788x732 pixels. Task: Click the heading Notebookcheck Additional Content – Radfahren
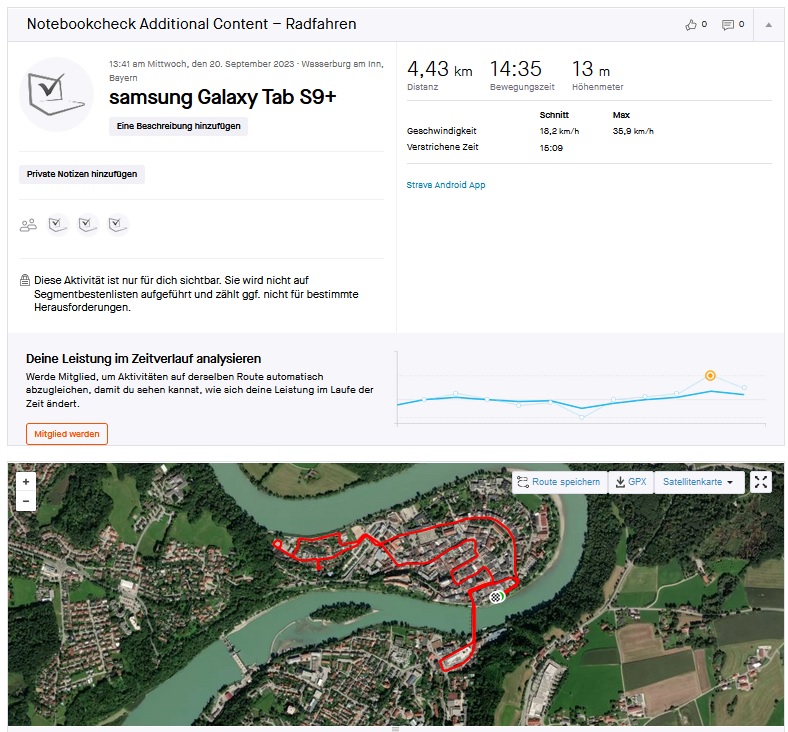click(x=191, y=24)
